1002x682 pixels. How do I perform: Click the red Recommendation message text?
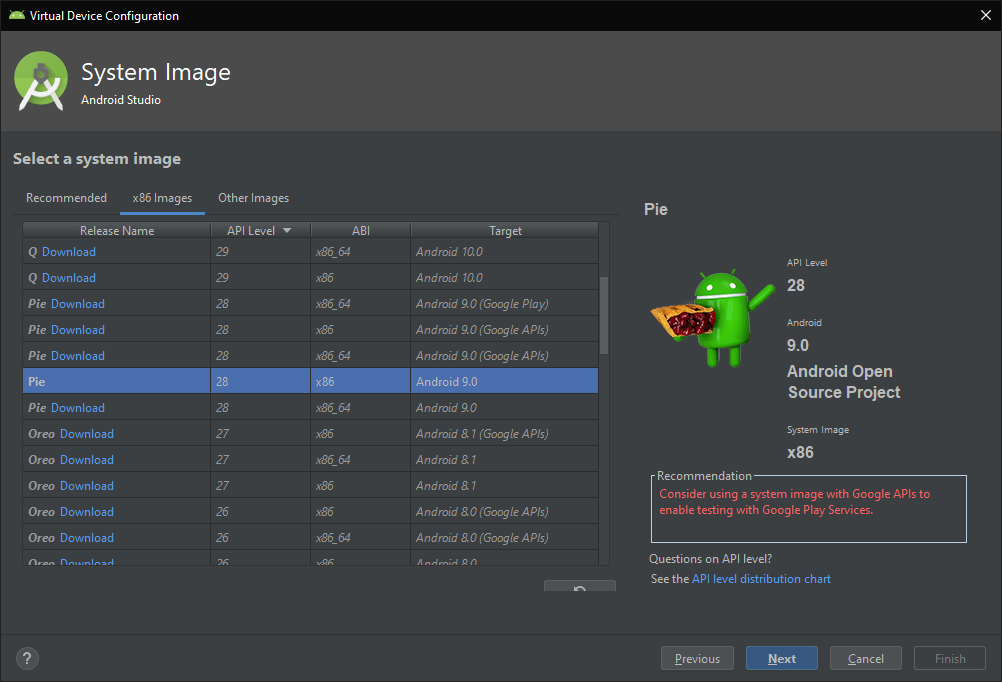coord(794,502)
